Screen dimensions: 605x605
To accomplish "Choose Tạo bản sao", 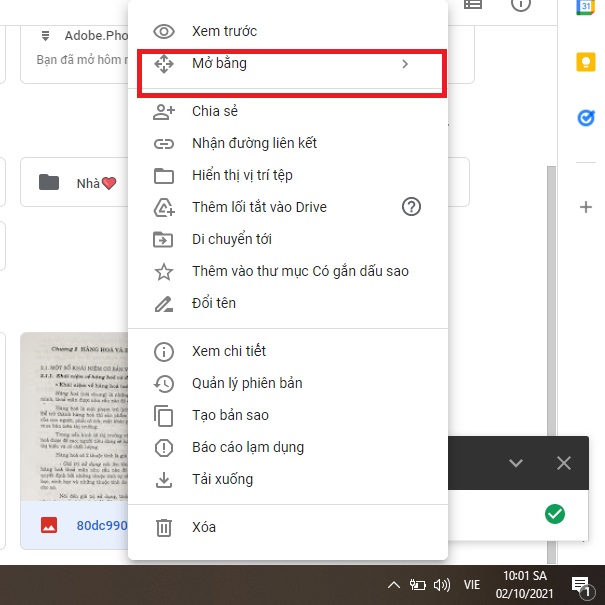I will click(x=288, y=416).
